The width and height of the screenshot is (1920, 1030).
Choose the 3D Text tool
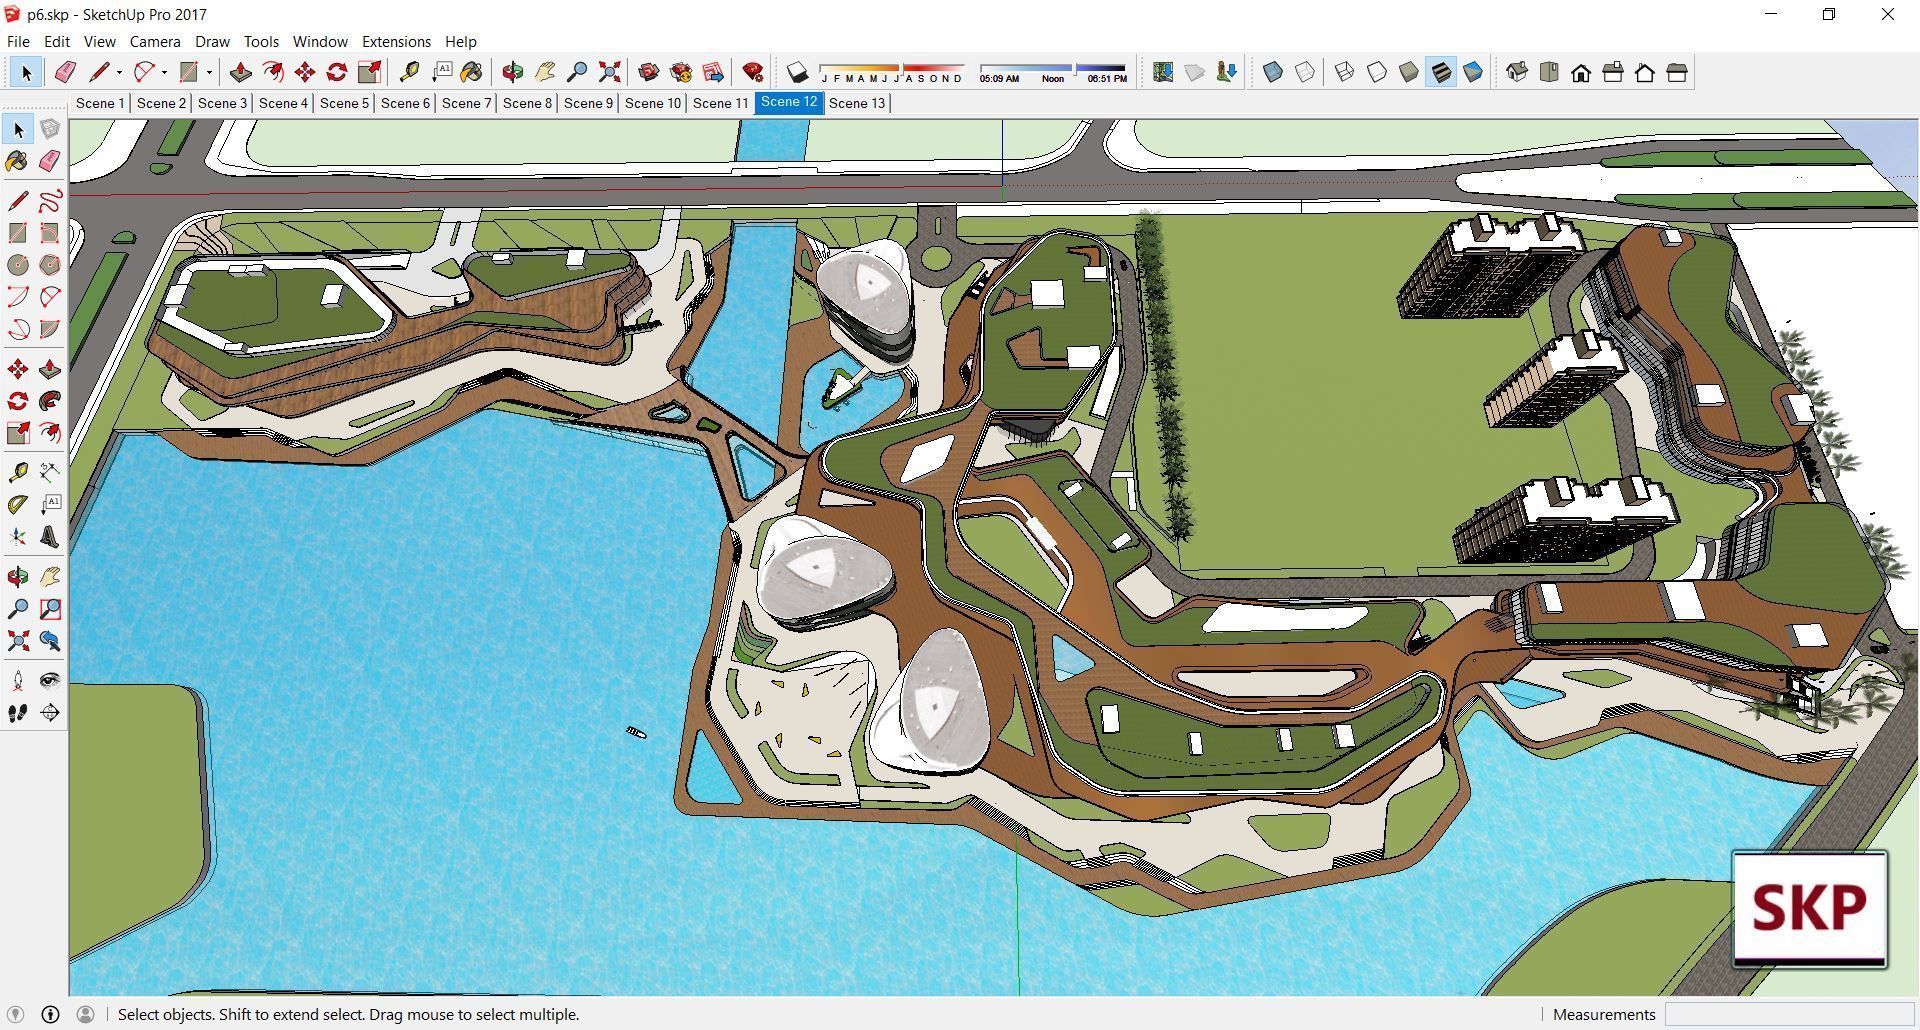point(50,537)
